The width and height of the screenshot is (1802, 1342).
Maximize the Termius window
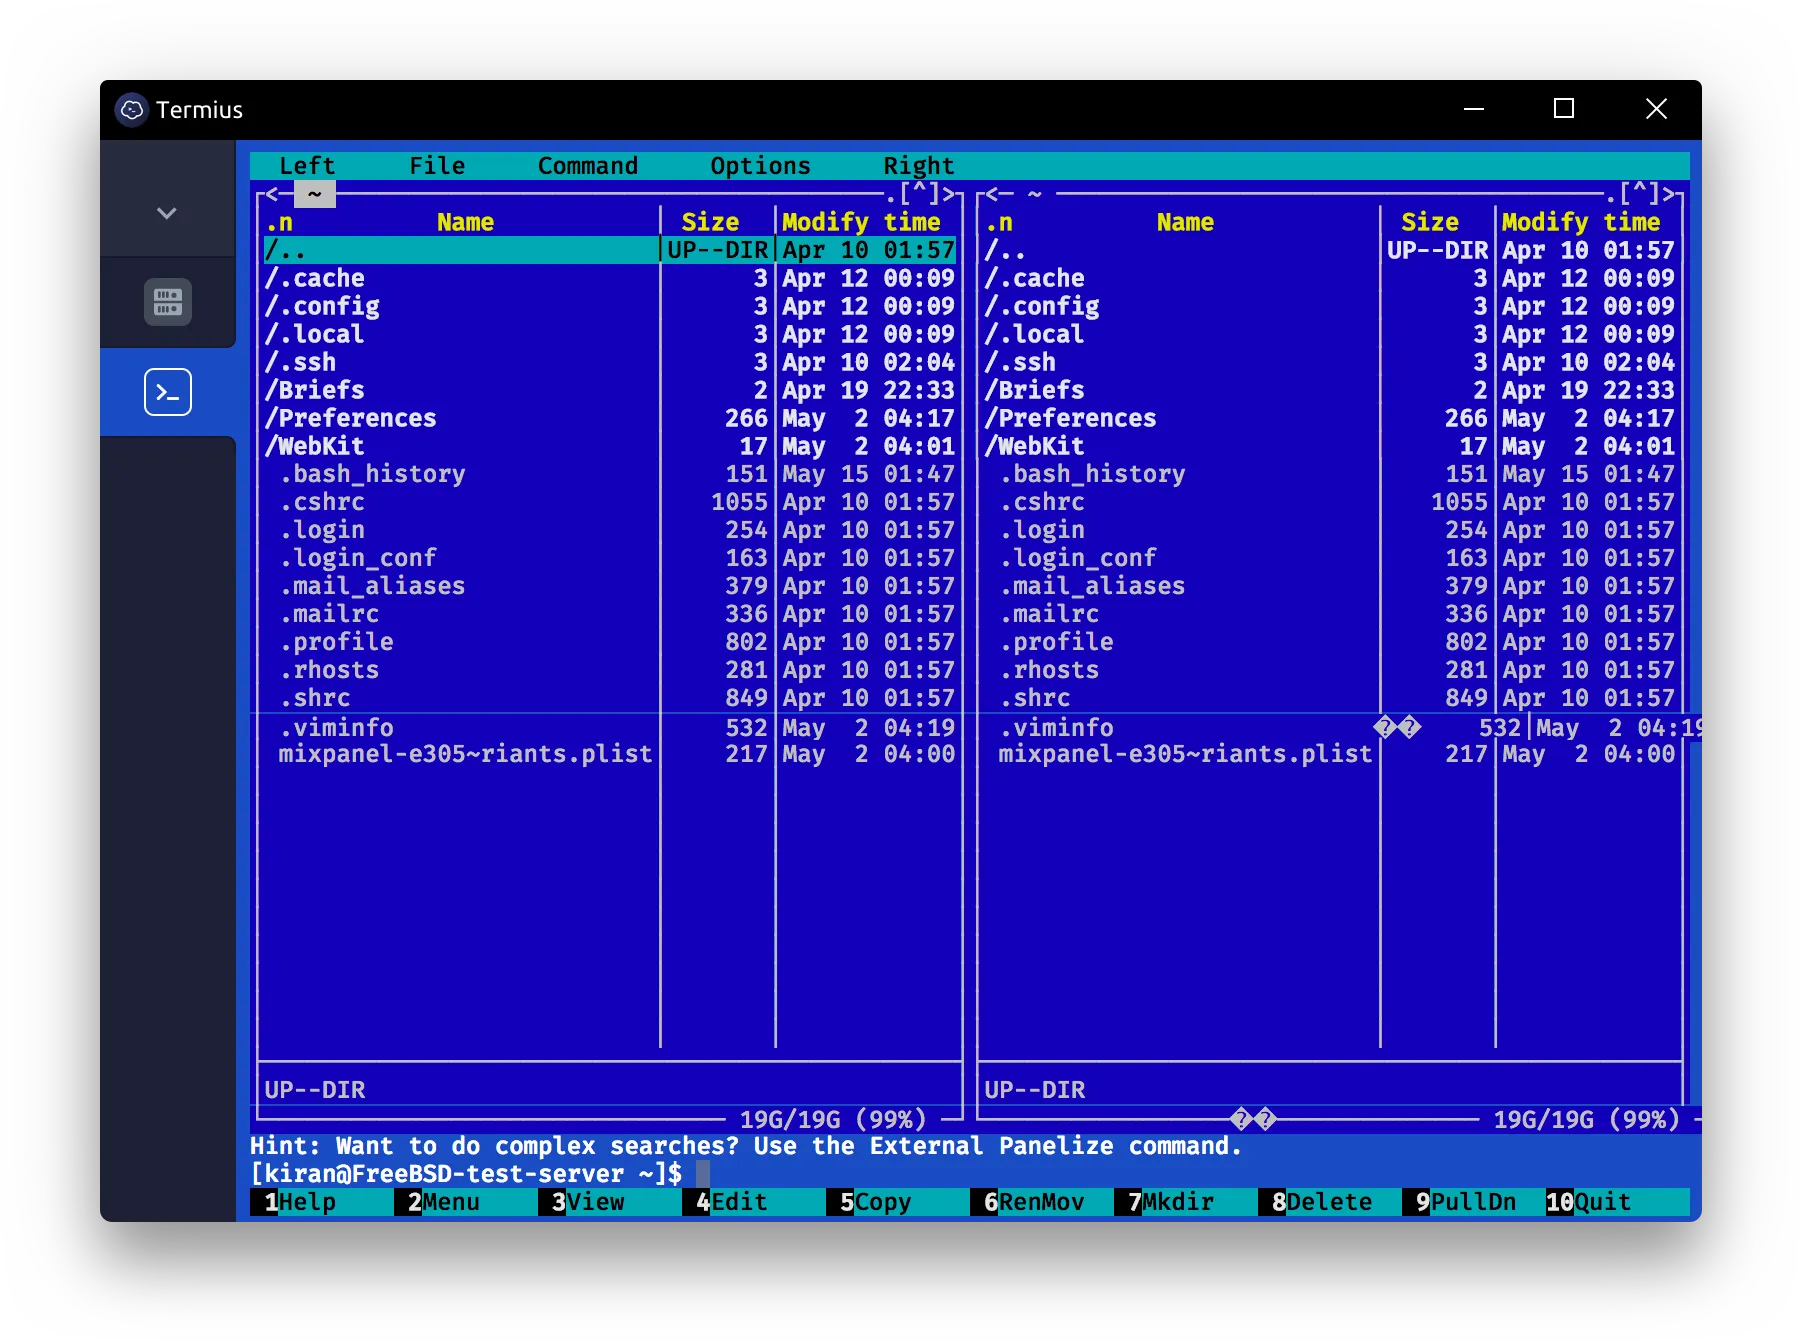[x=1564, y=109]
